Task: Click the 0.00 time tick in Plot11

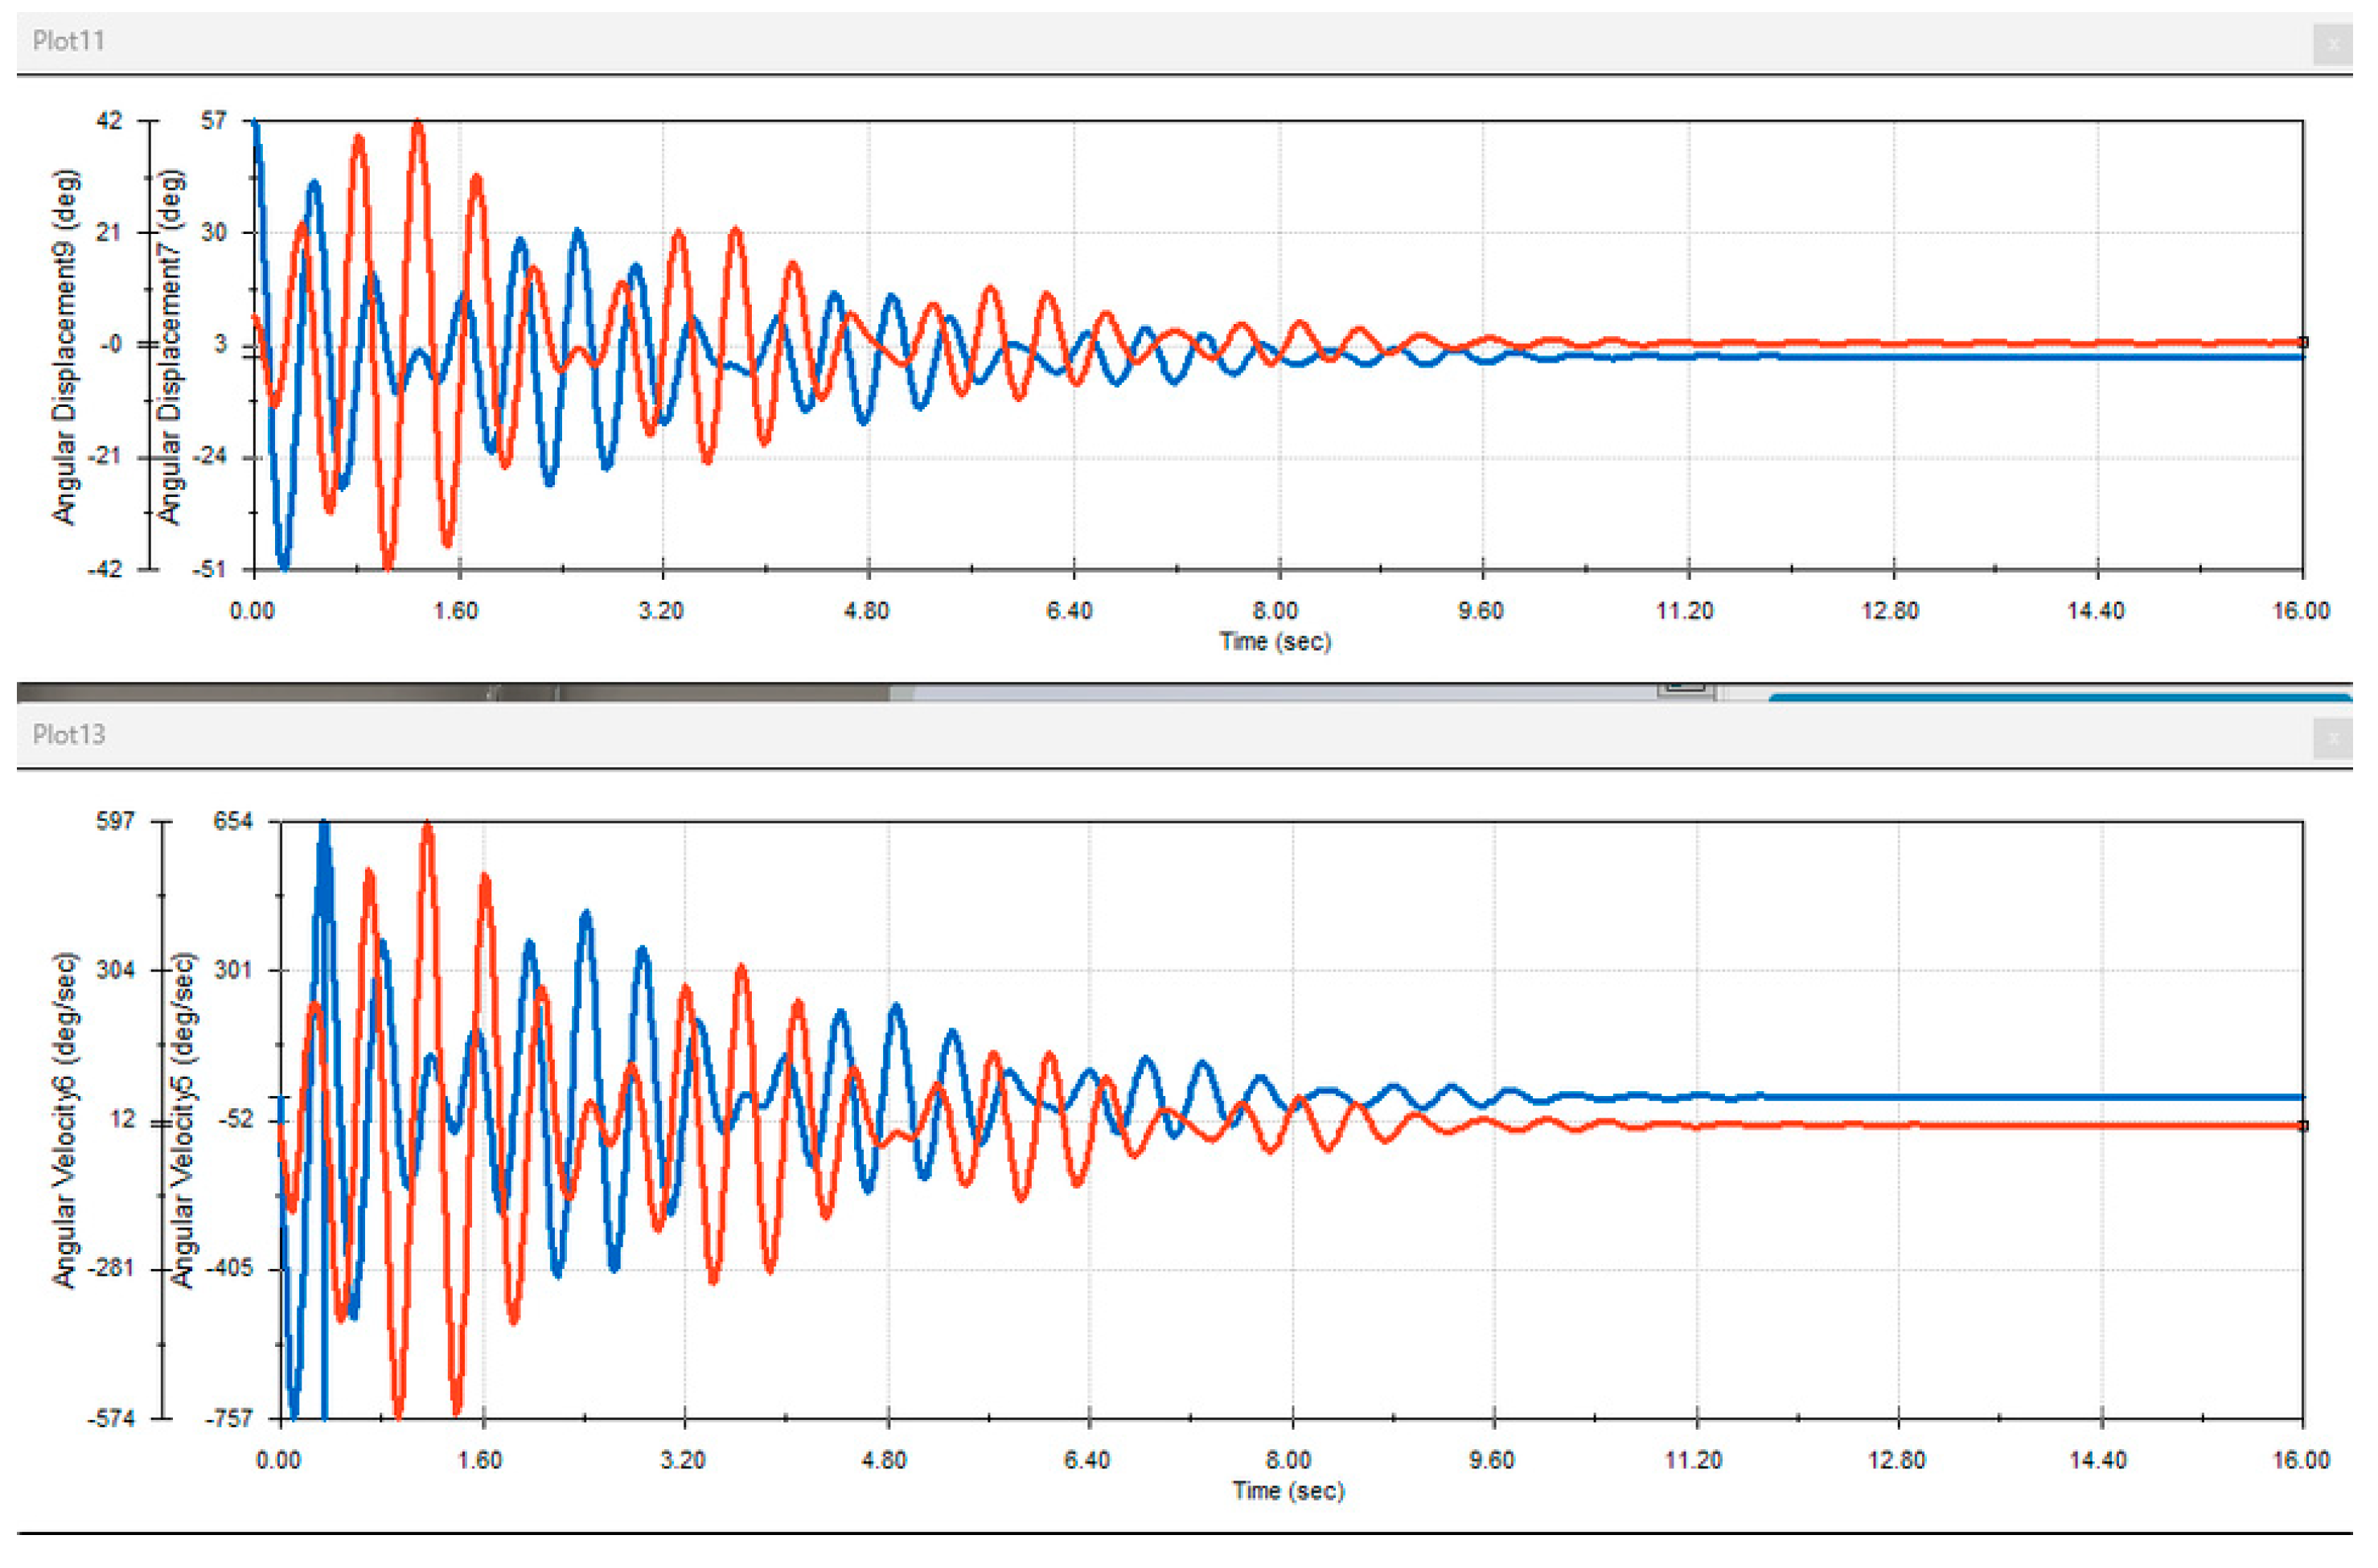Action: point(252,611)
